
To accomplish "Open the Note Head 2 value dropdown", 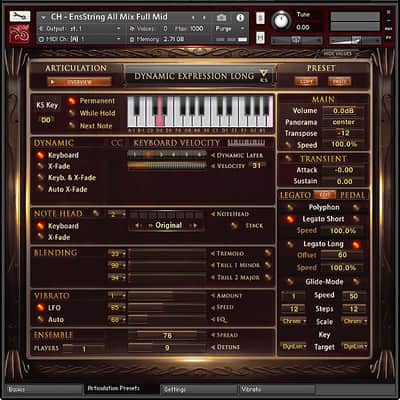I will [x=117, y=214].
